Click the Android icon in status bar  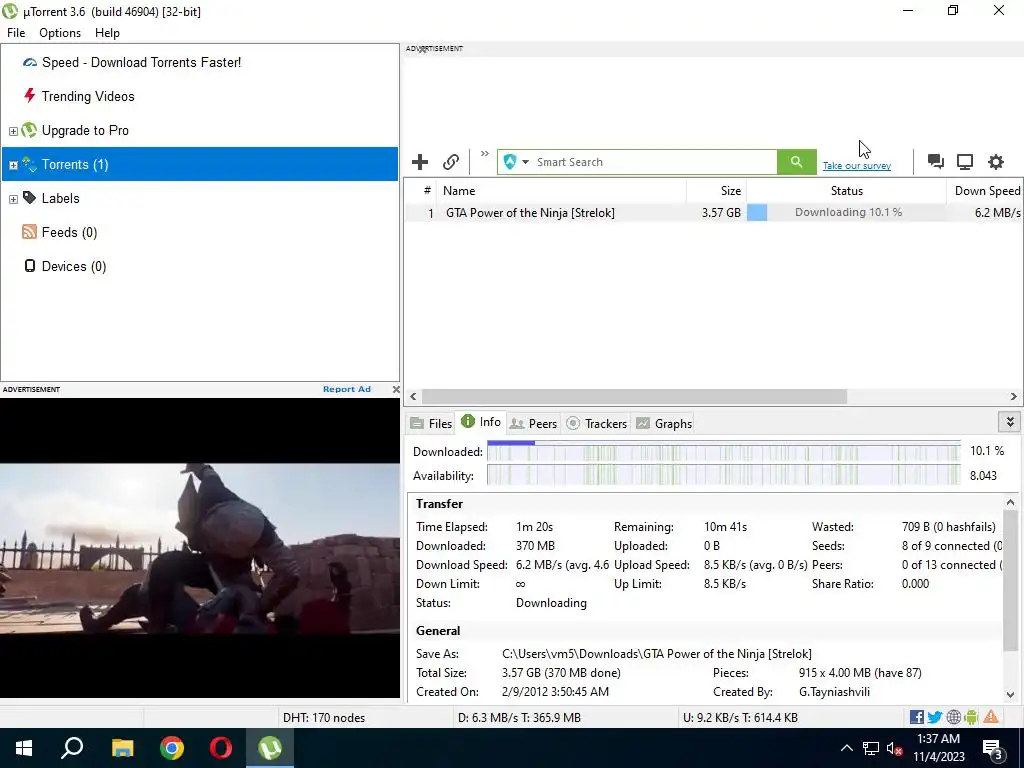click(x=971, y=717)
